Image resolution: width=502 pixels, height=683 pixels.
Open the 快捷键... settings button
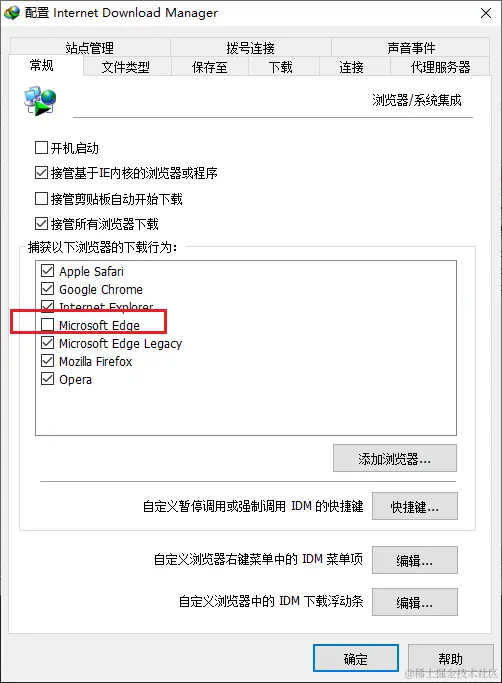click(x=415, y=506)
